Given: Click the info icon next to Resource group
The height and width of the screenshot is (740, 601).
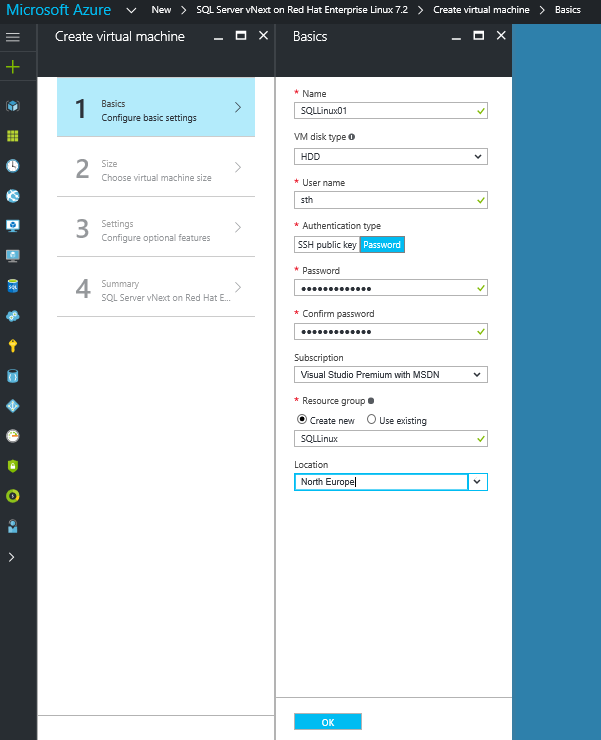Looking at the screenshot, I should [371, 401].
